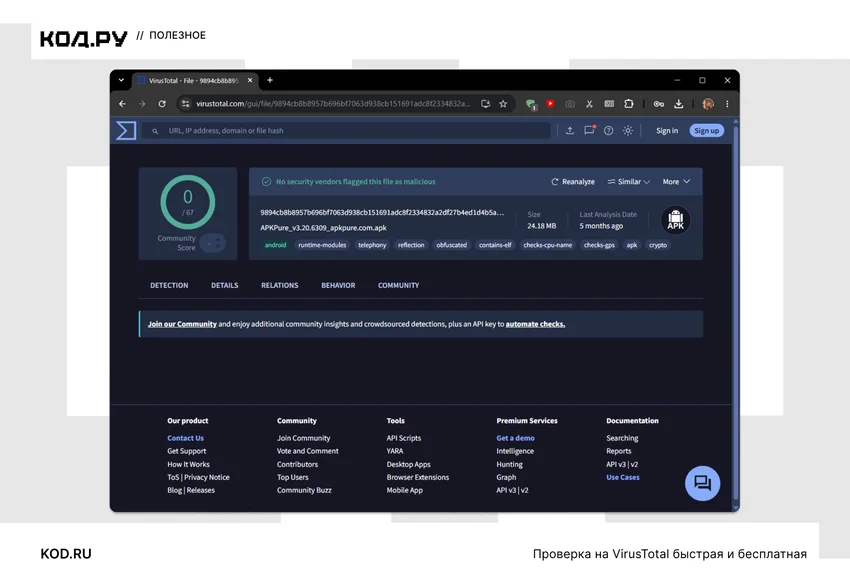Open the Extensions puzzle-piece menu
This screenshot has width=850, height=582.
pos(629,104)
